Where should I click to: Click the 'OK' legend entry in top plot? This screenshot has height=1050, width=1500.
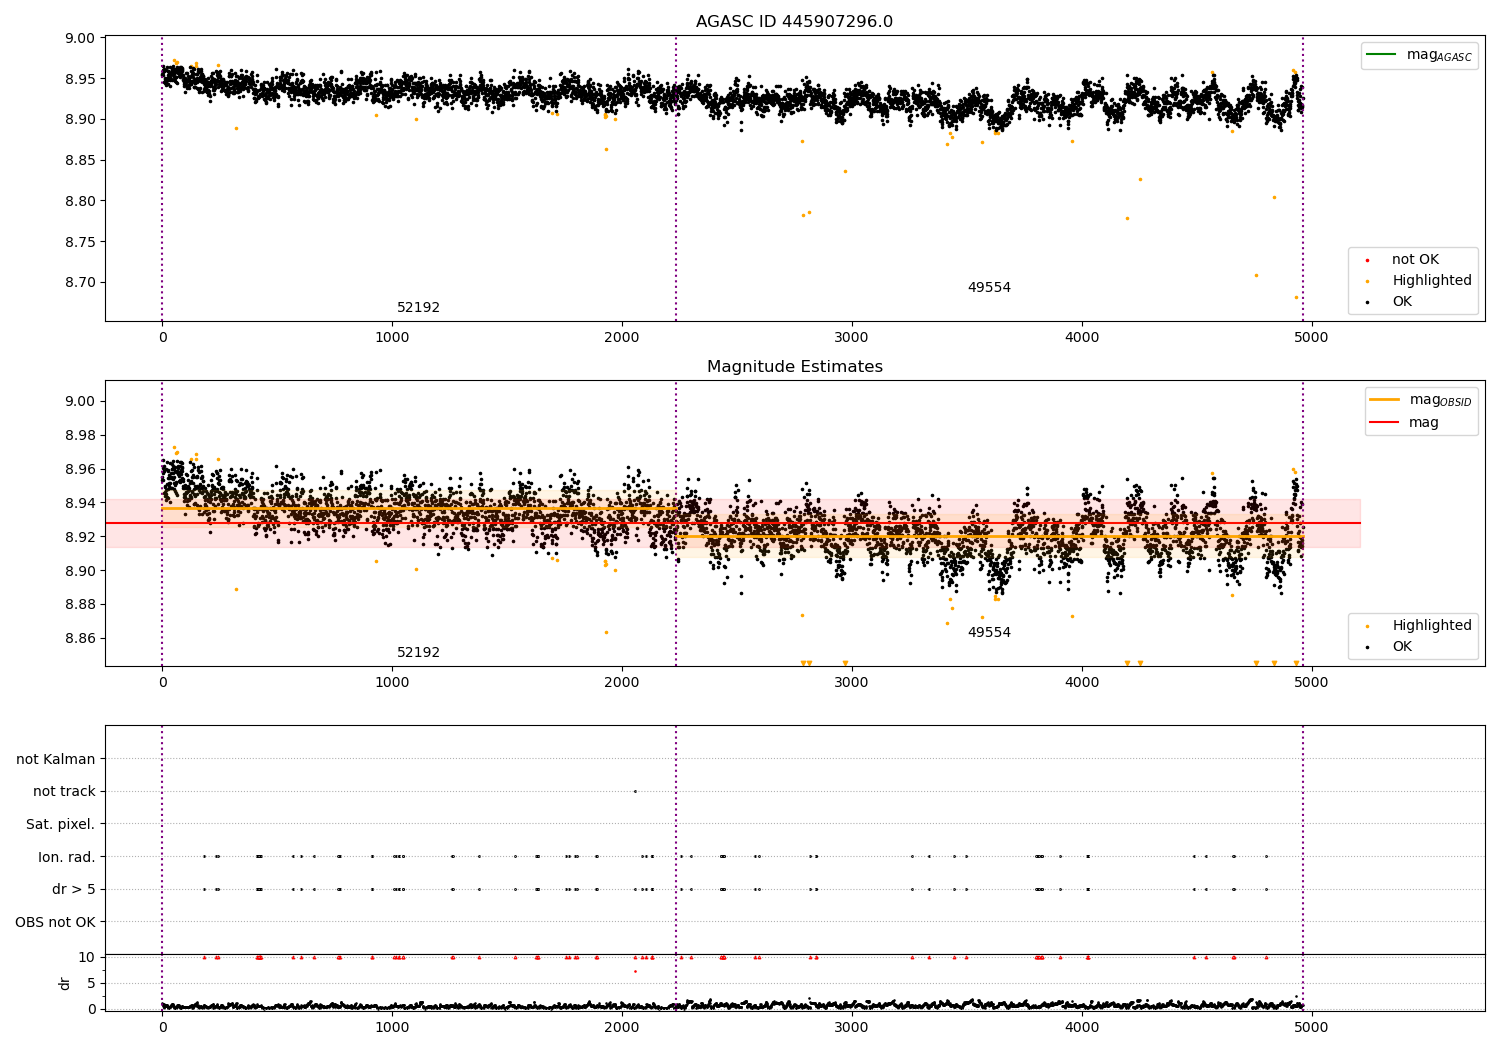(1402, 302)
